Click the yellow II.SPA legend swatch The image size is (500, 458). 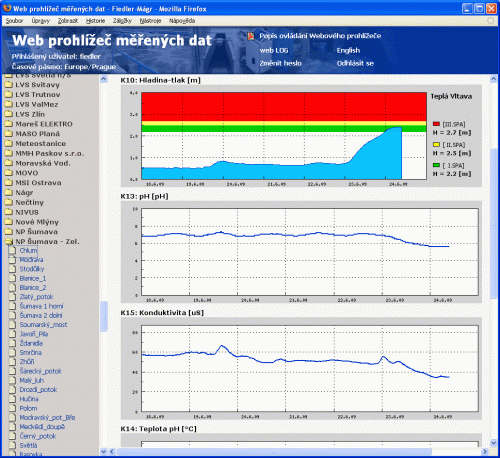pyautogui.click(x=436, y=145)
